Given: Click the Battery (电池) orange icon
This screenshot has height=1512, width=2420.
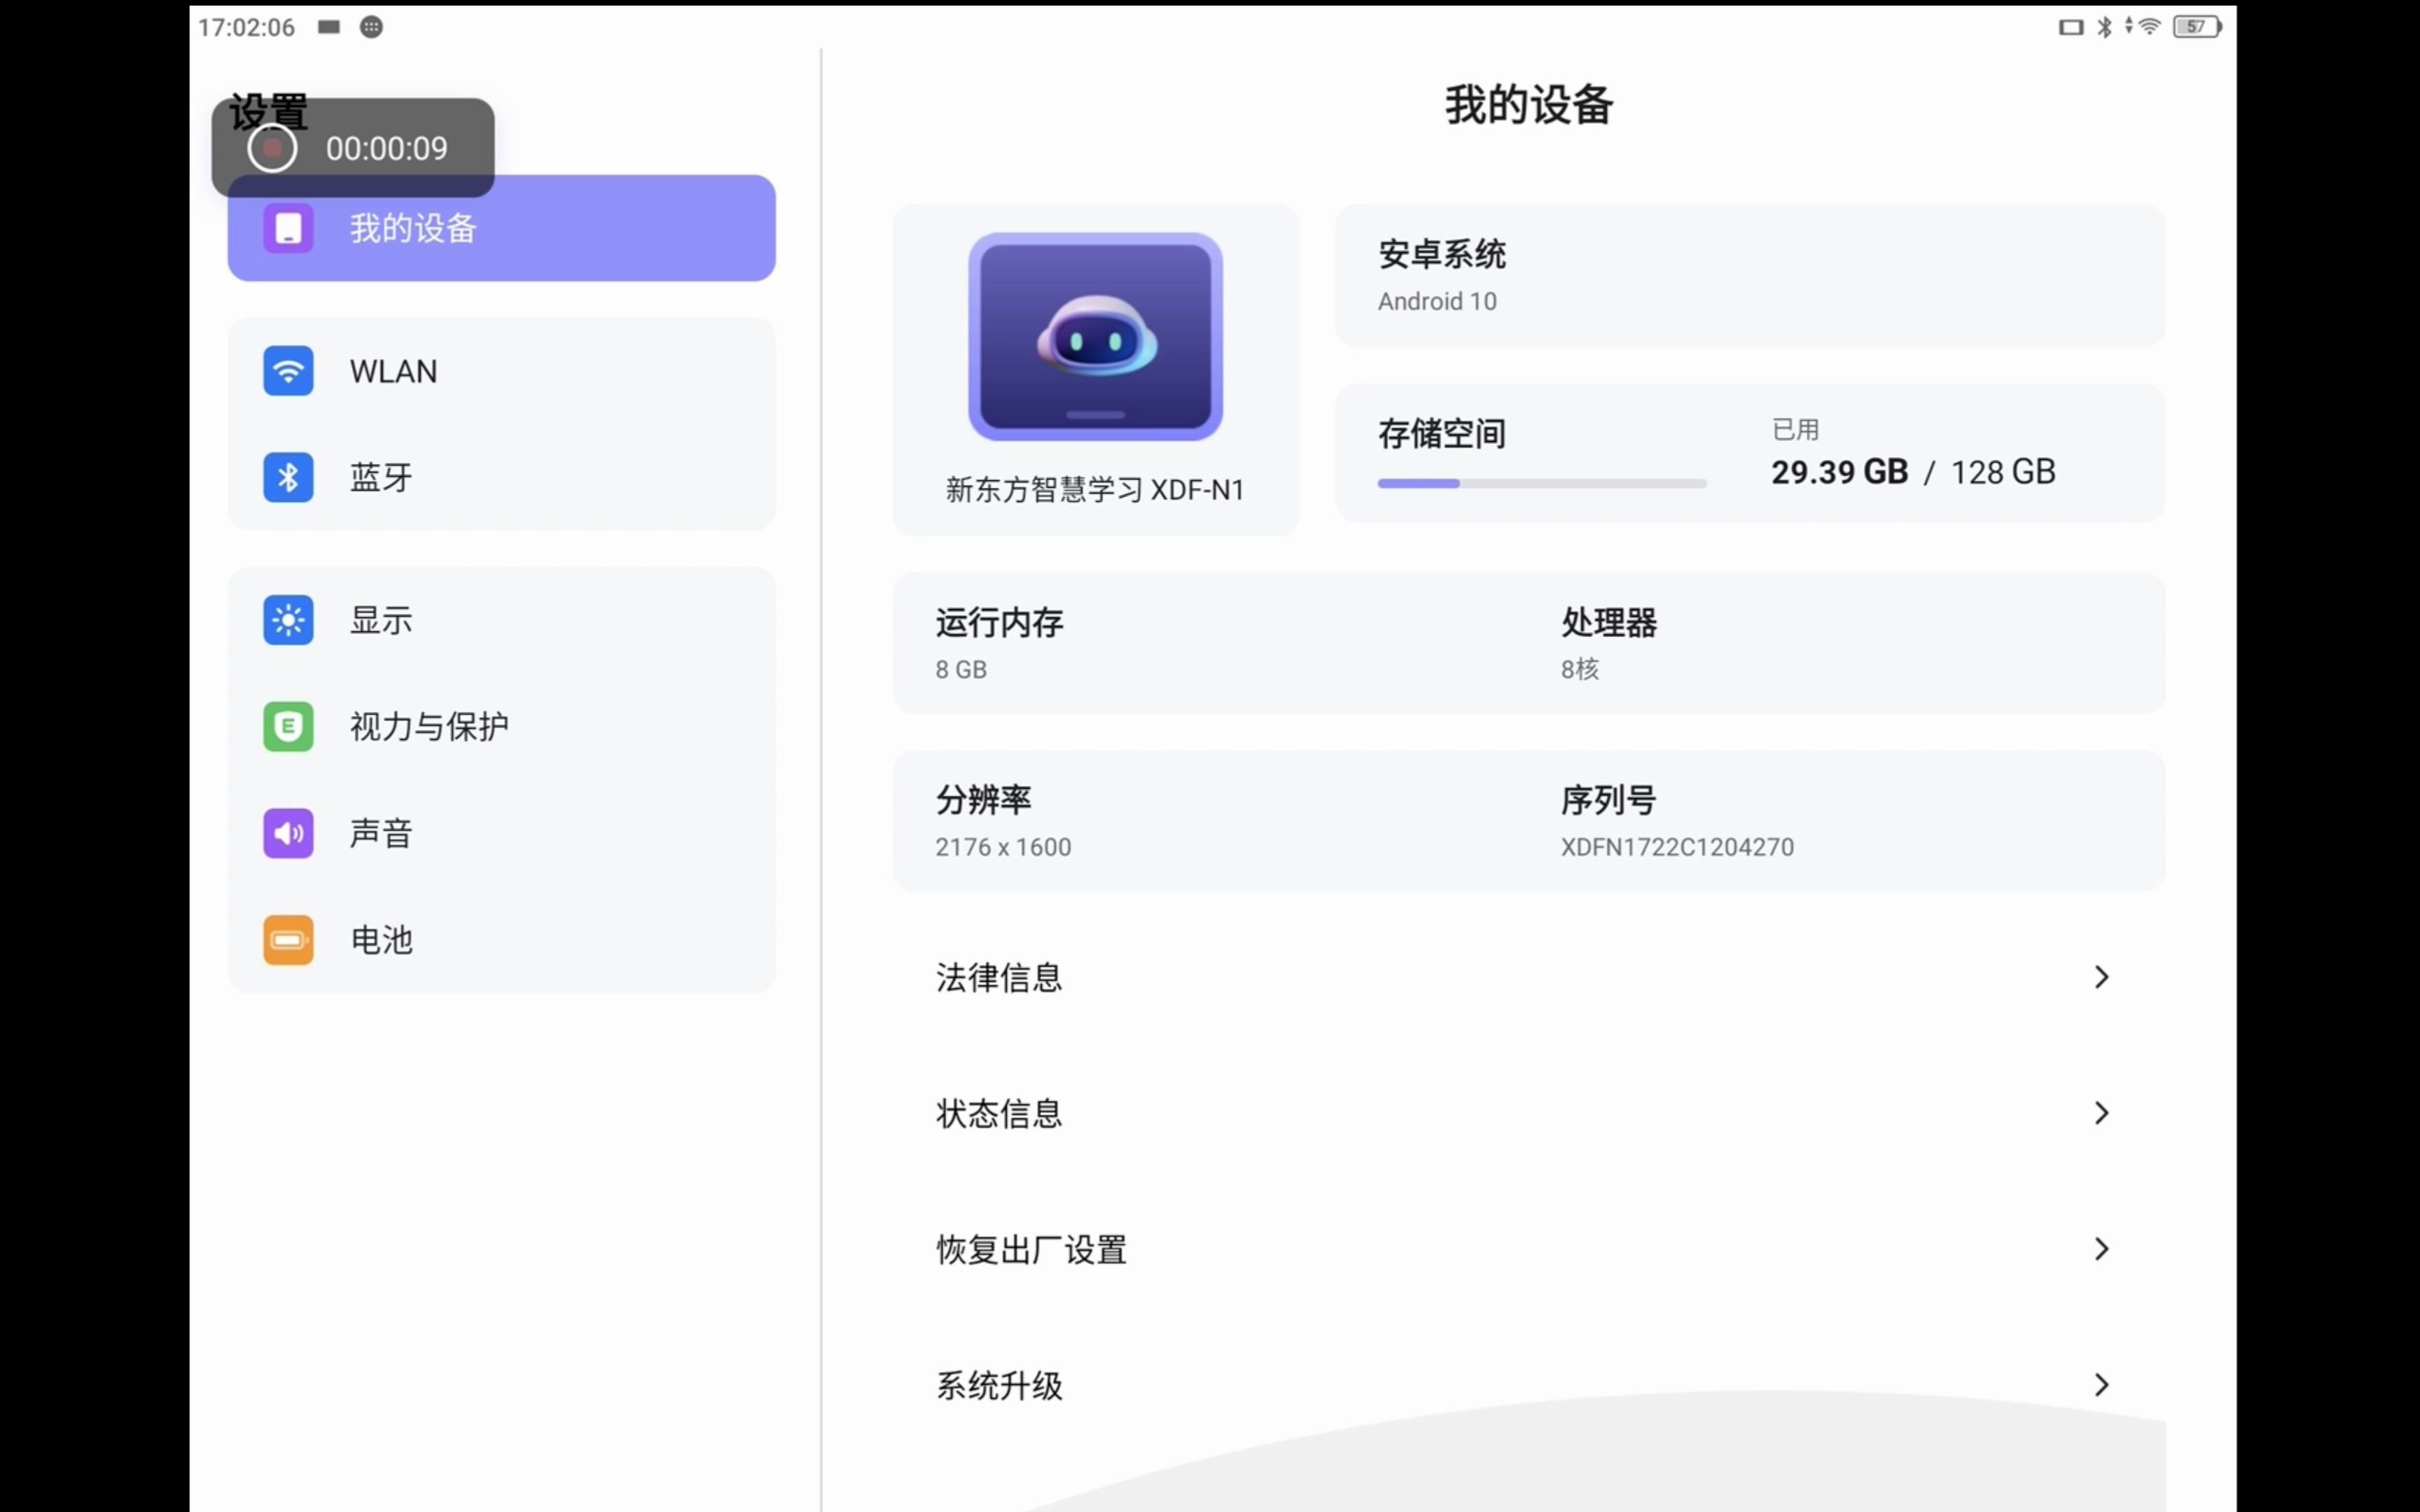Looking at the screenshot, I should pyautogui.click(x=288, y=940).
